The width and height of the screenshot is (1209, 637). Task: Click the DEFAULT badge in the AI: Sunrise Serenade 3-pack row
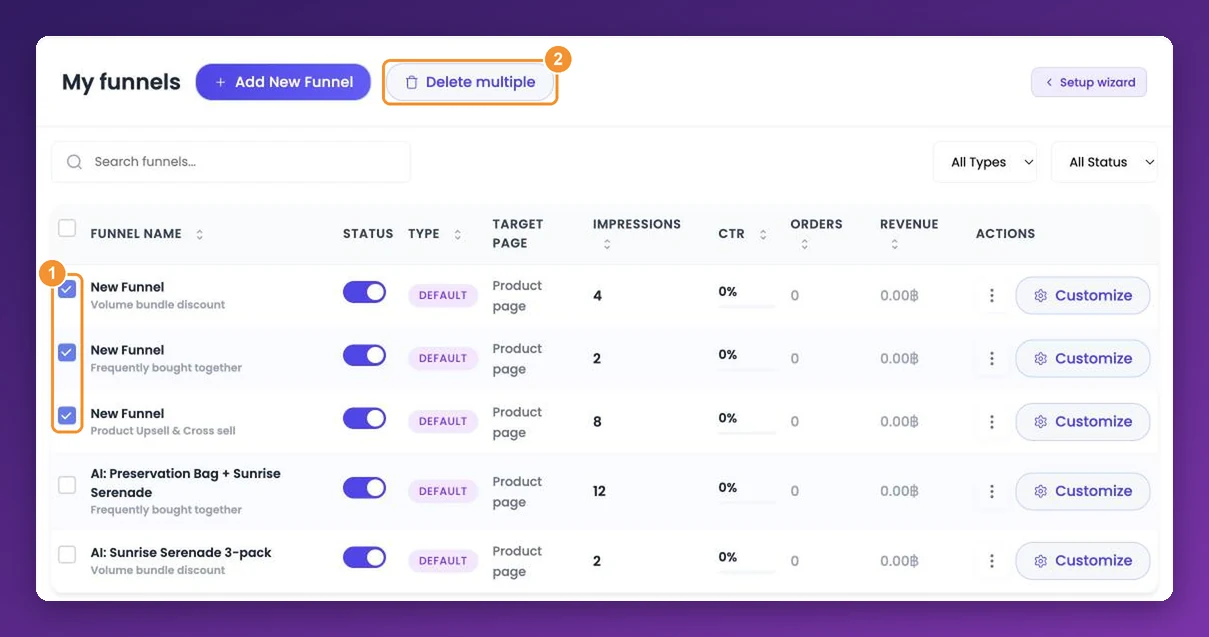pos(443,561)
